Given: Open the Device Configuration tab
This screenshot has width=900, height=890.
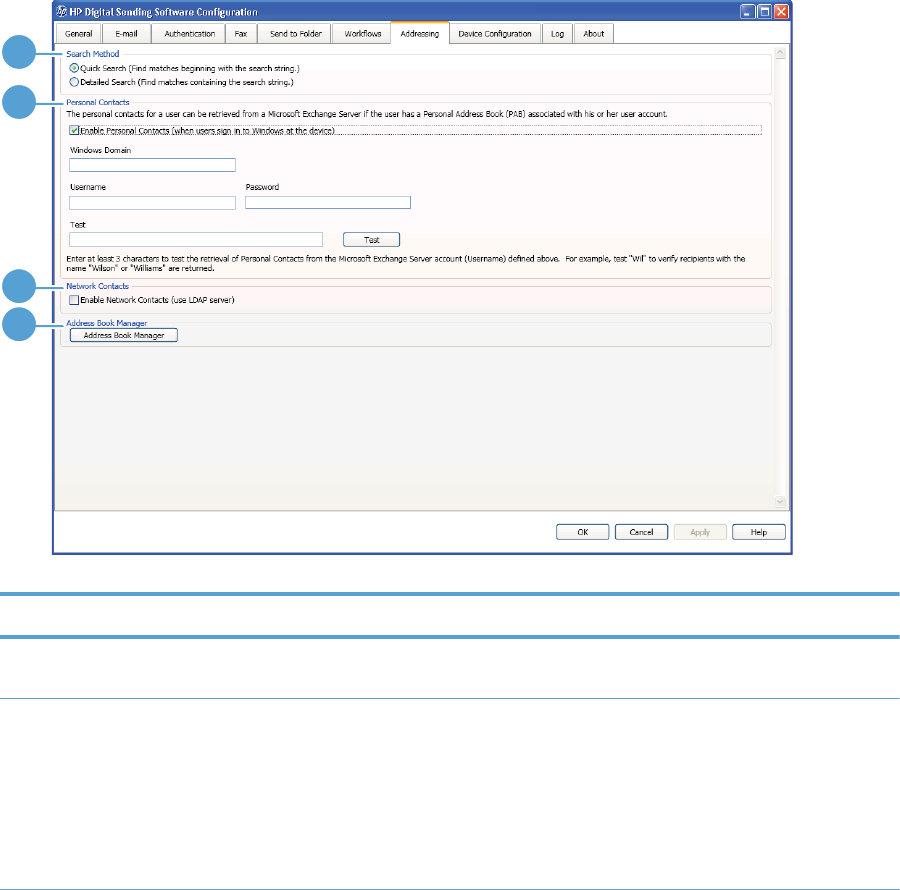Looking at the screenshot, I should [x=495, y=34].
